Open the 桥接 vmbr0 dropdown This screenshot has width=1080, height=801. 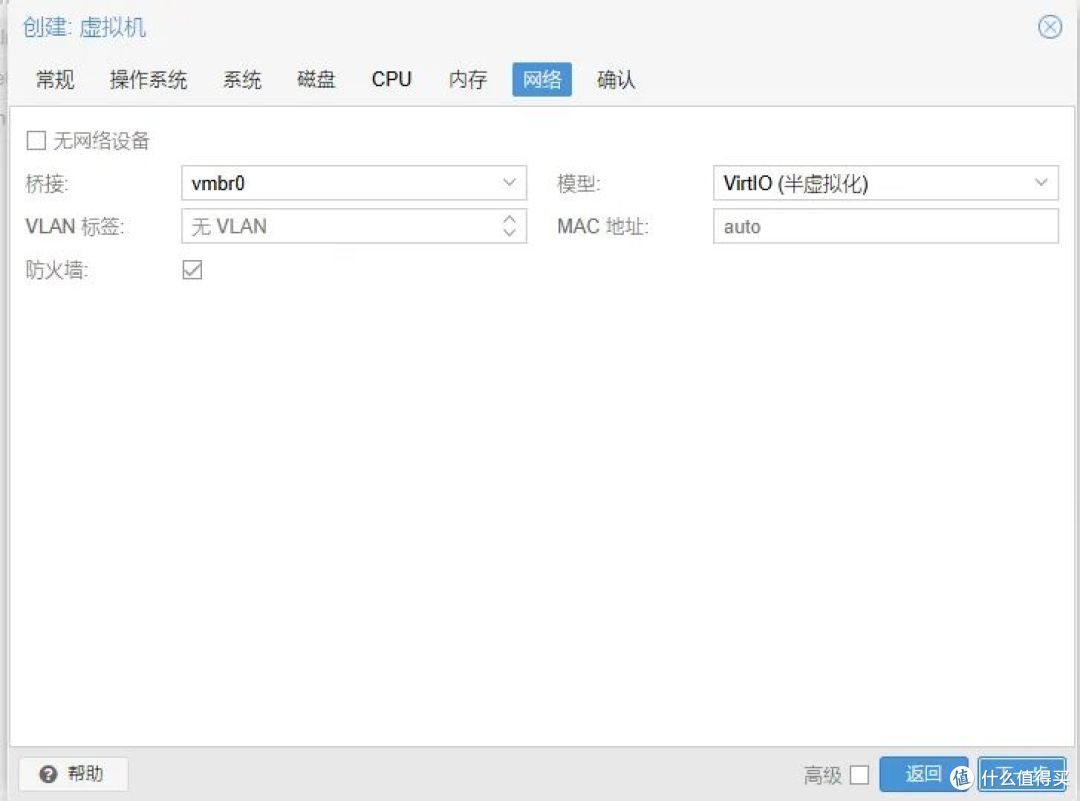point(509,183)
